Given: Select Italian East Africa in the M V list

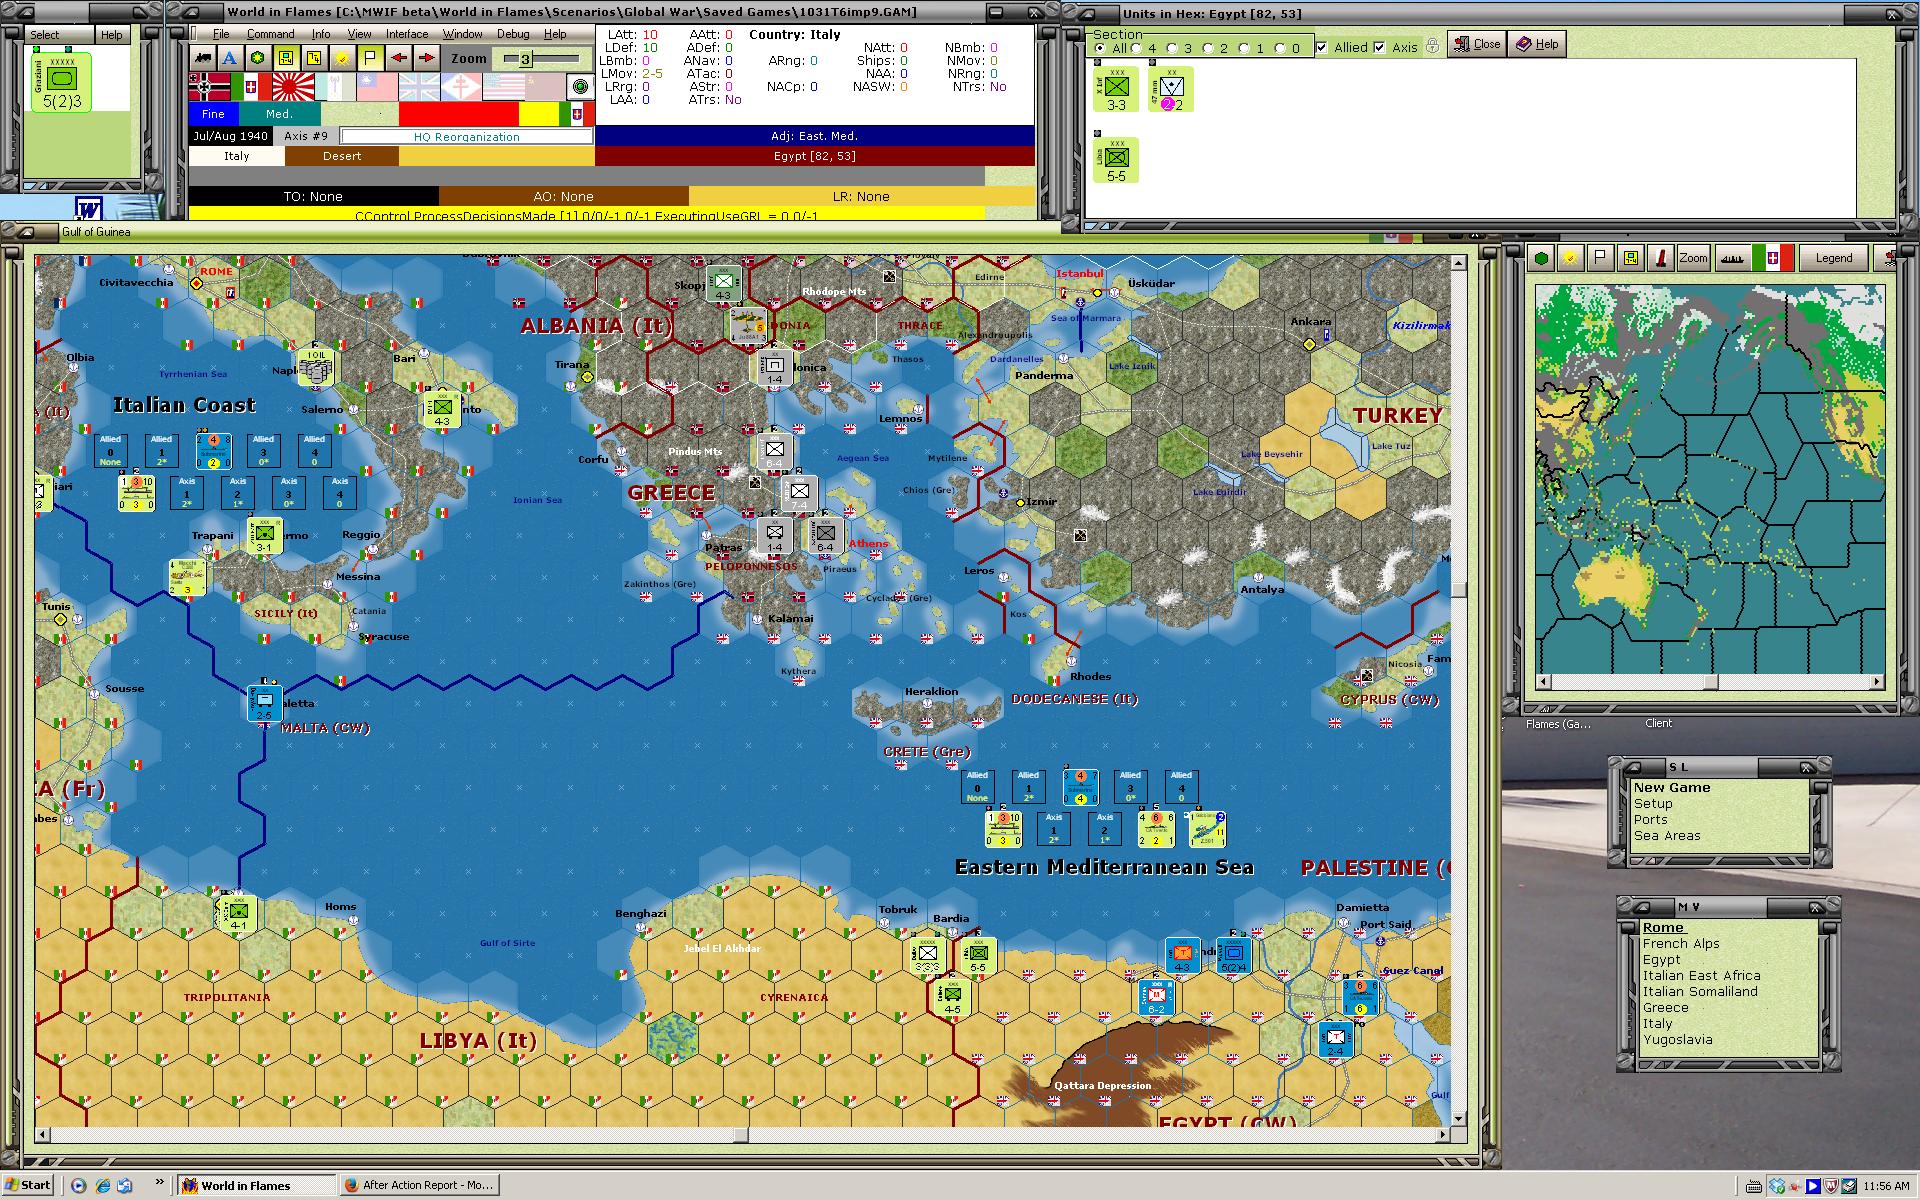Looking at the screenshot, I should pos(1701,976).
